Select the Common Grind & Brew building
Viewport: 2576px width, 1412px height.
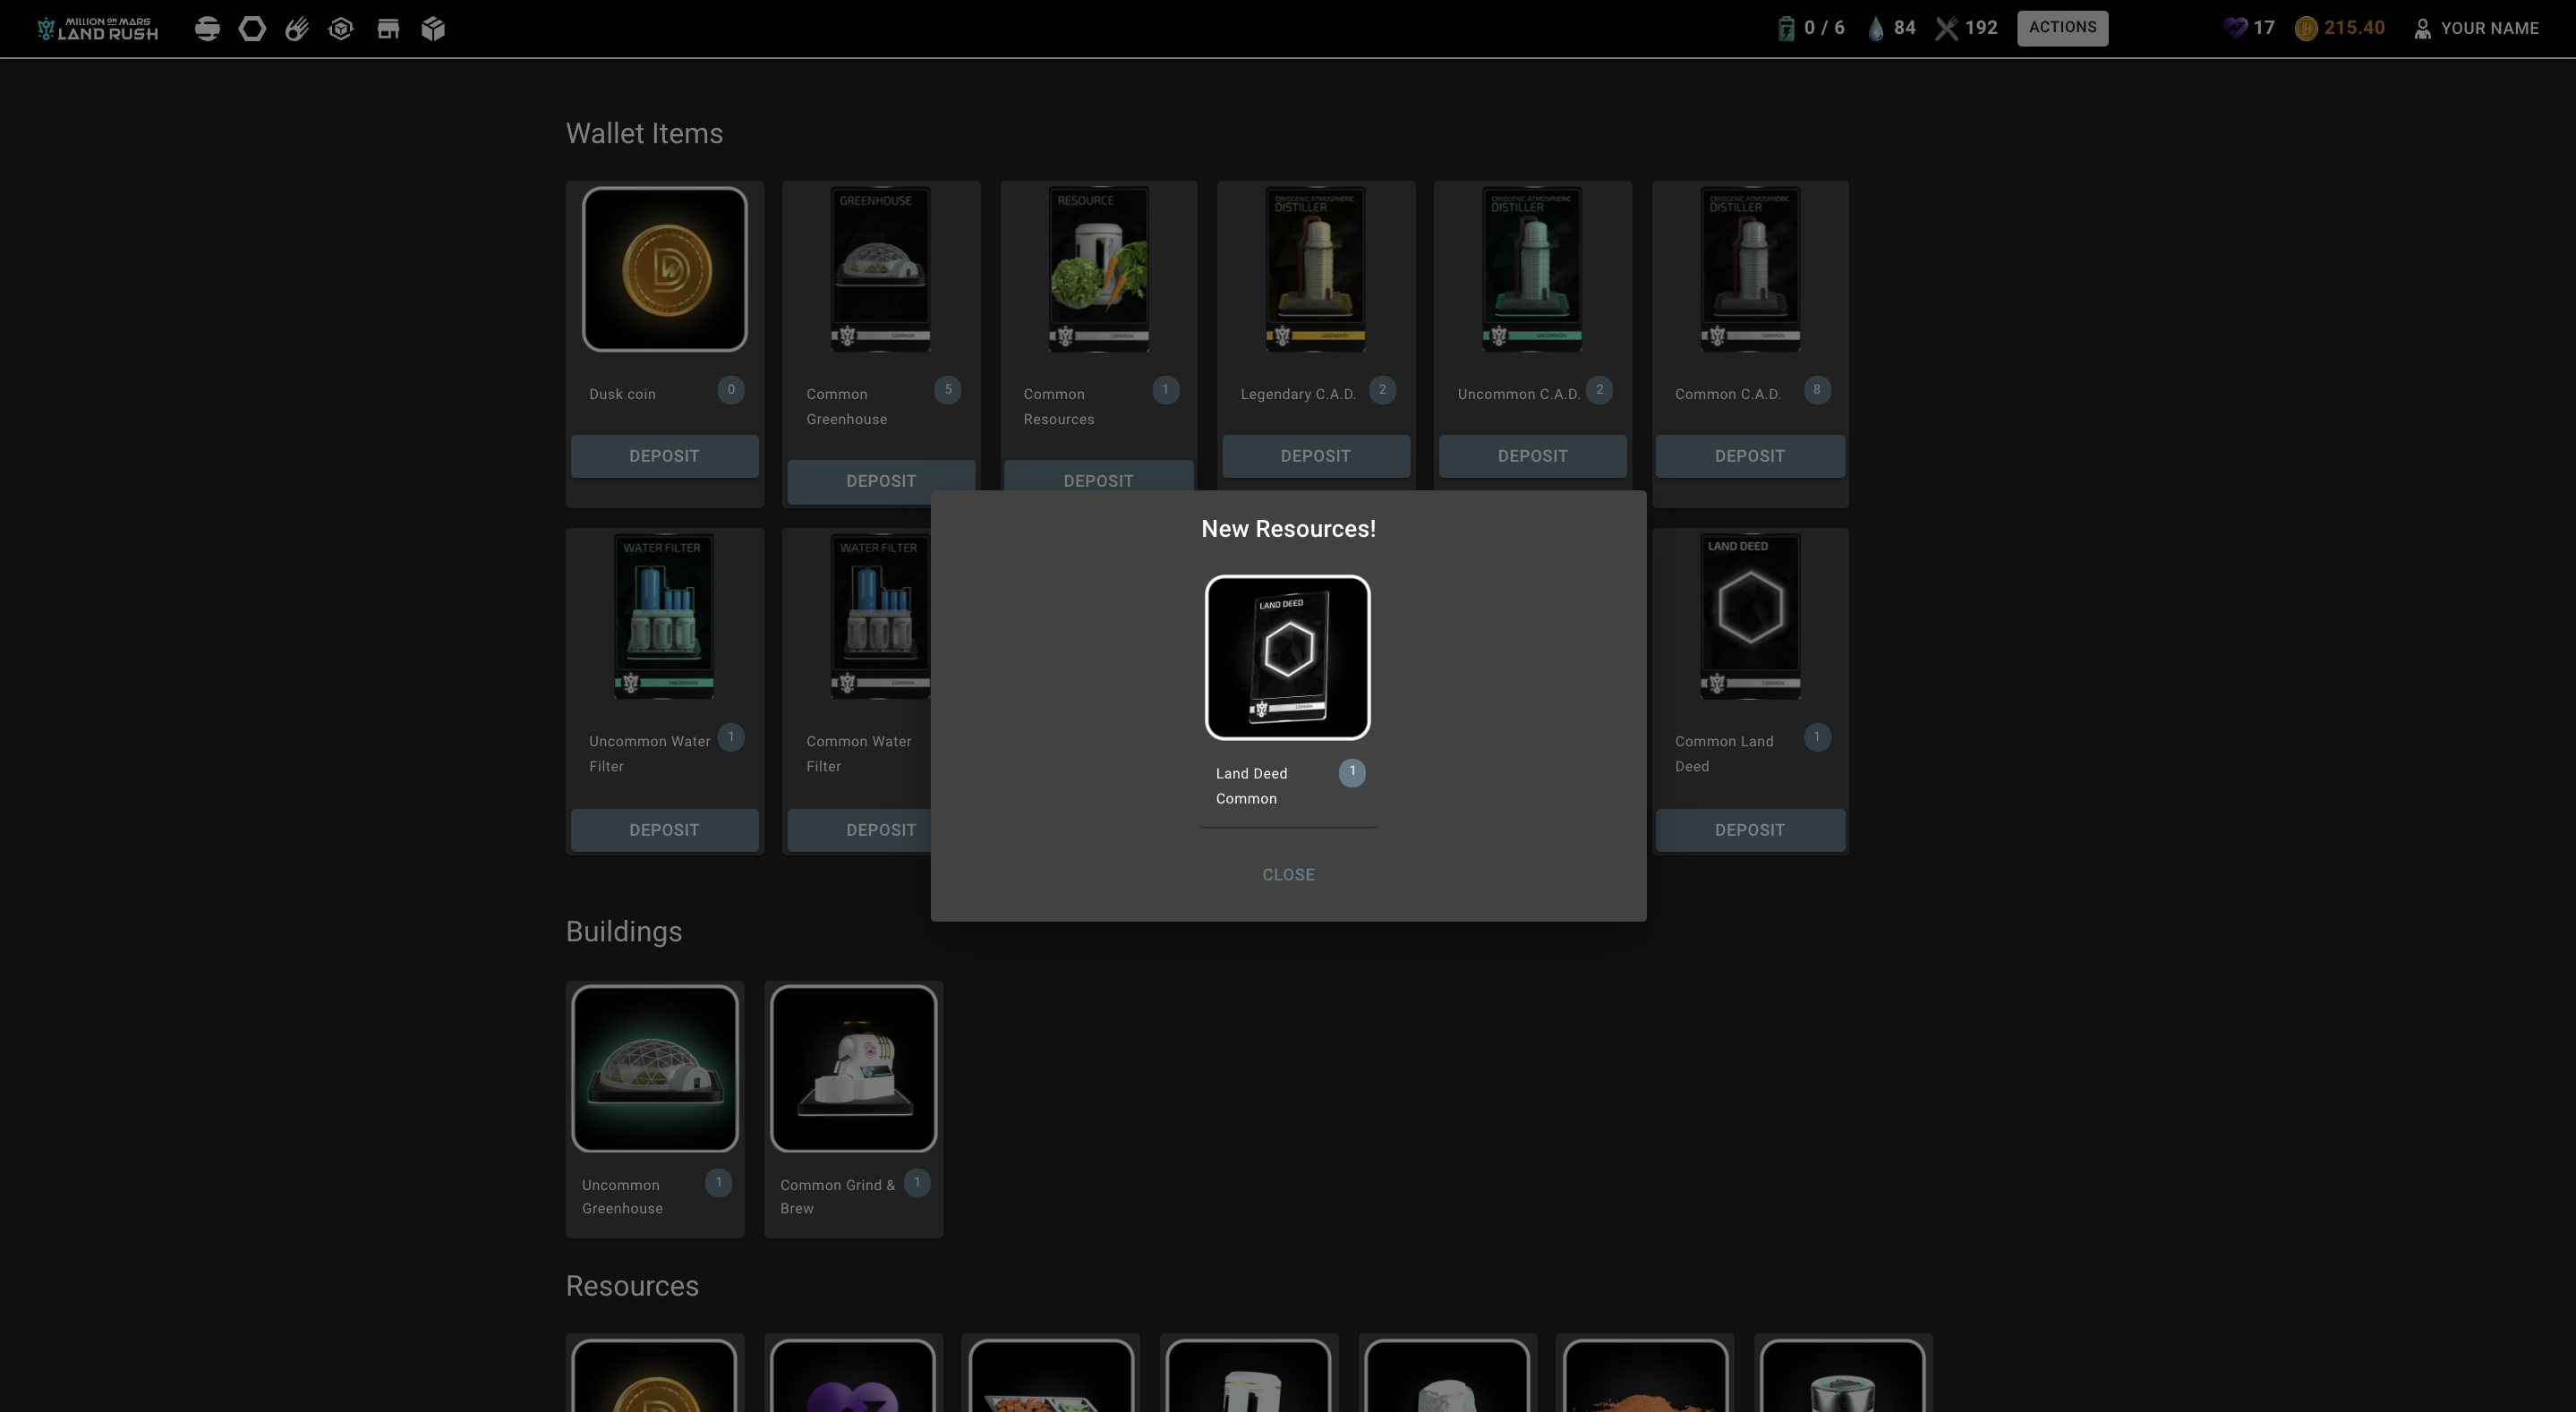(853, 1068)
